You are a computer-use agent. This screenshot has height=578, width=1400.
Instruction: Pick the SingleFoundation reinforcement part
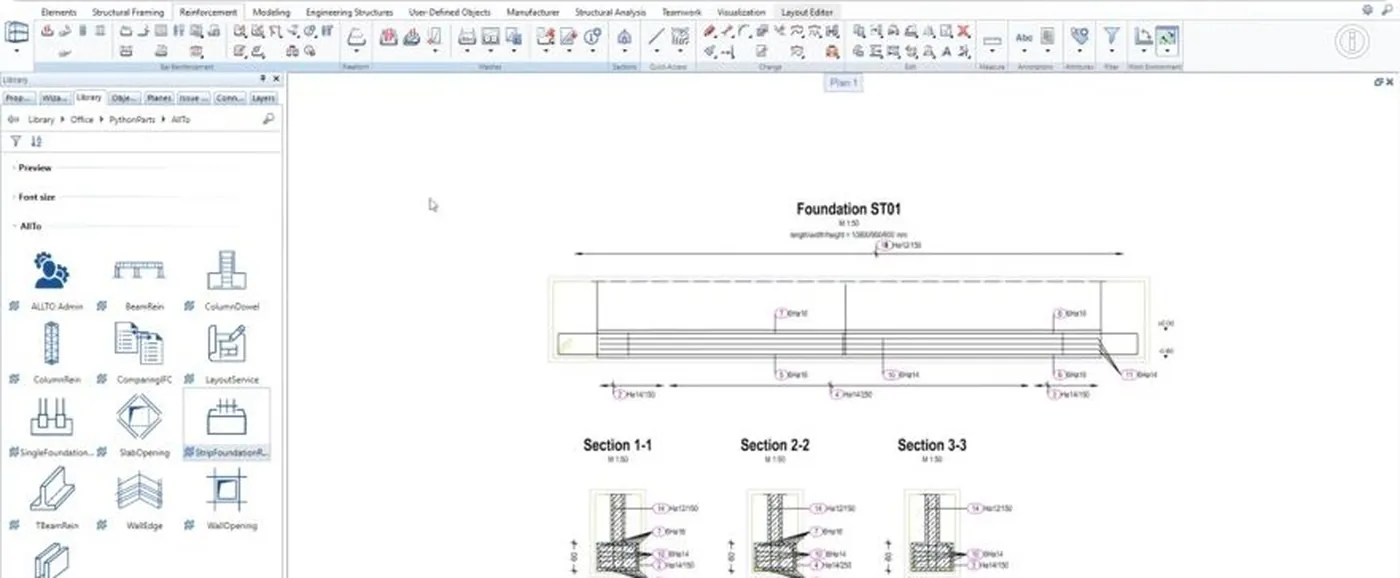[51, 425]
